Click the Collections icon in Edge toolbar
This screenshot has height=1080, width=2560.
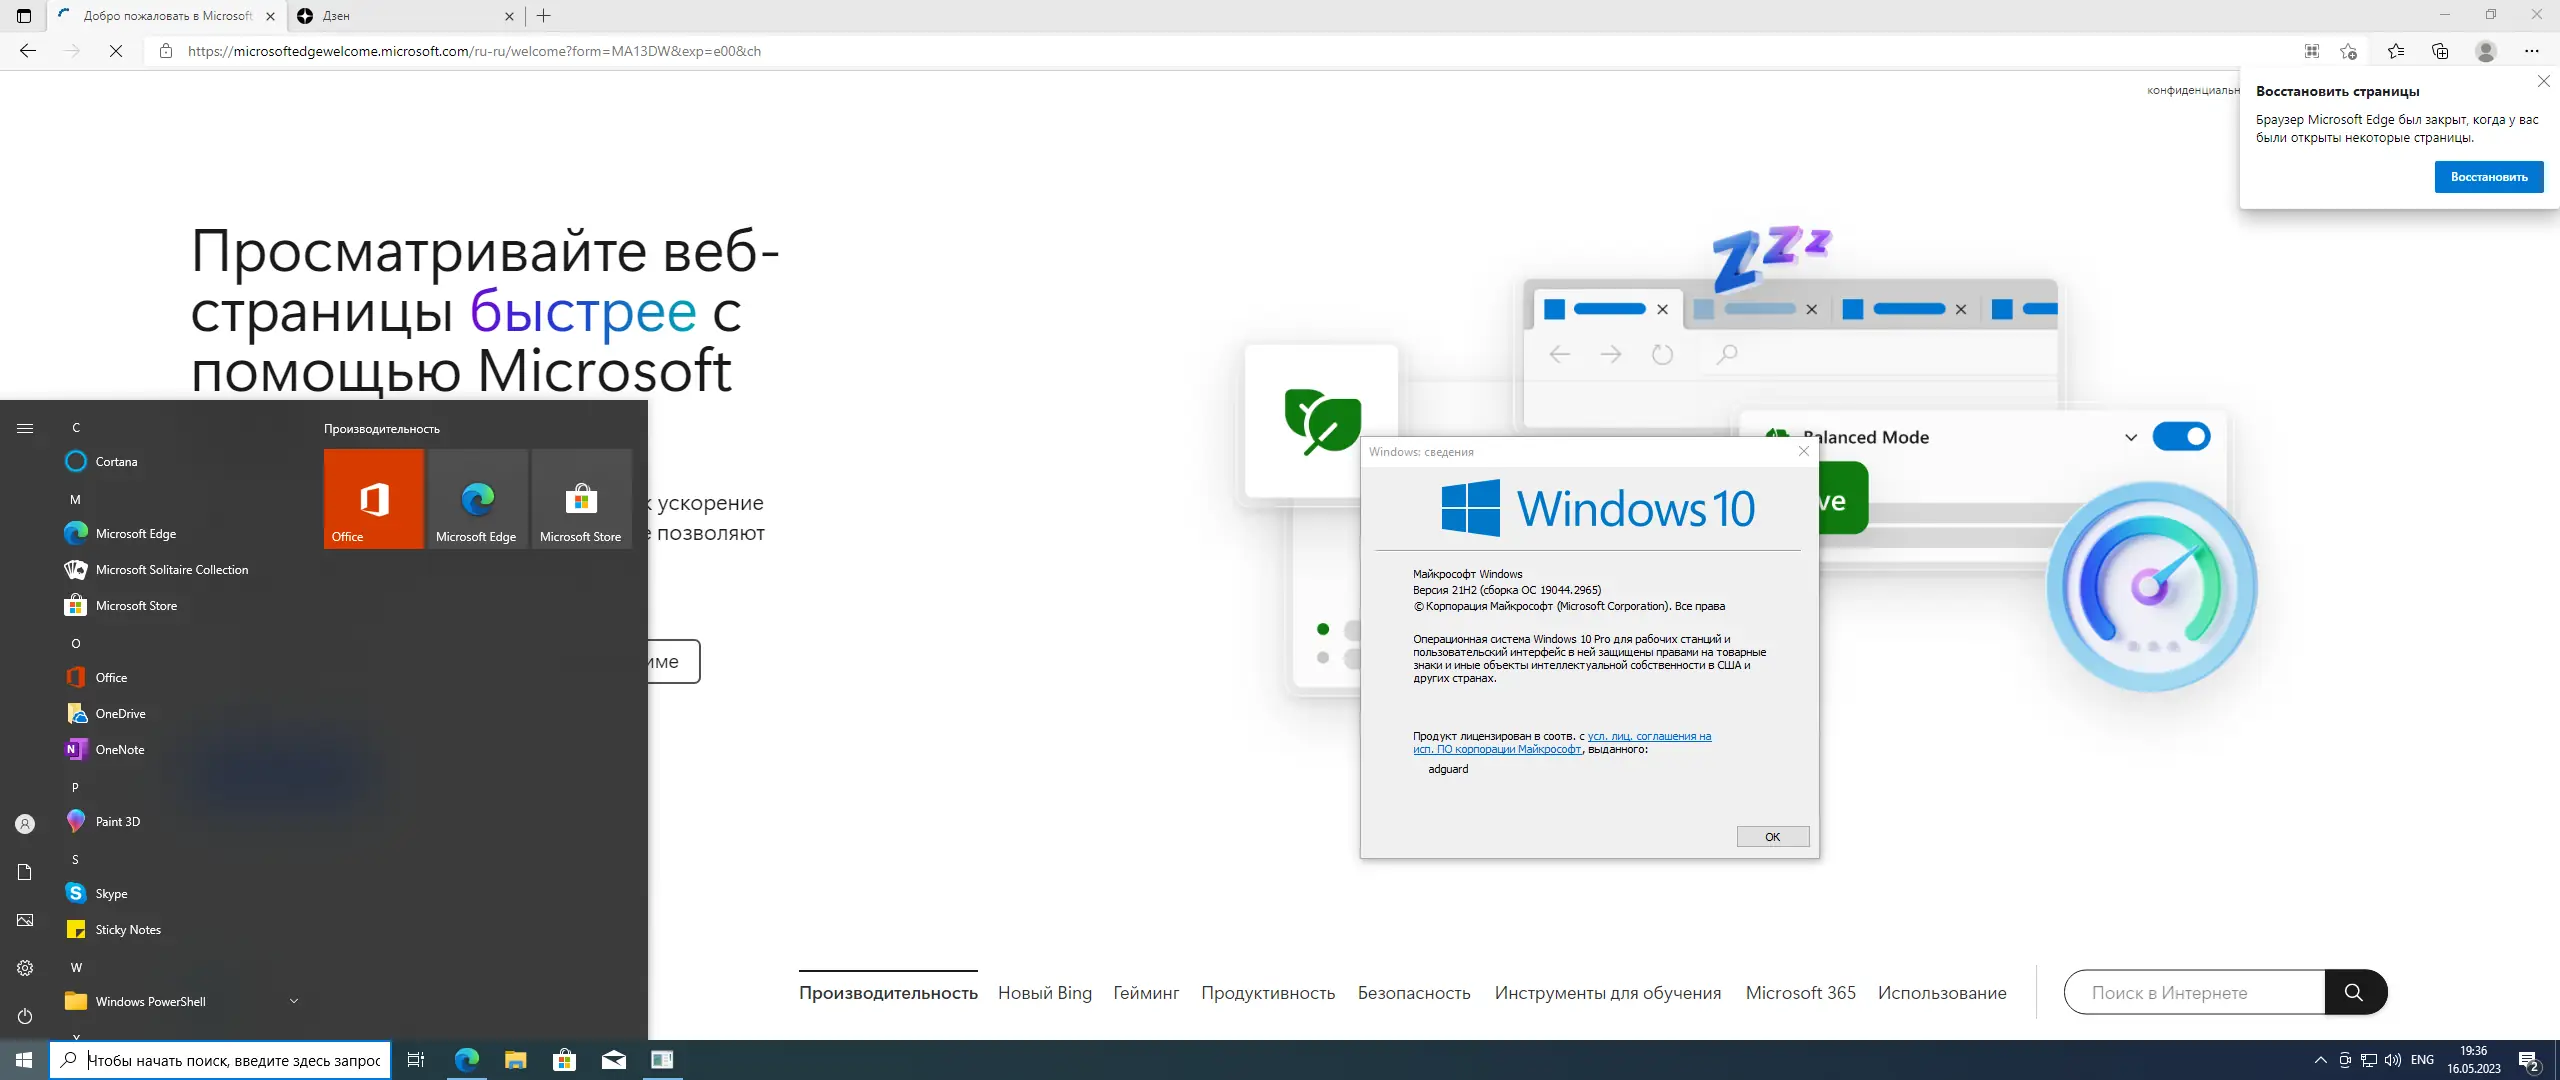[2439, 51]
